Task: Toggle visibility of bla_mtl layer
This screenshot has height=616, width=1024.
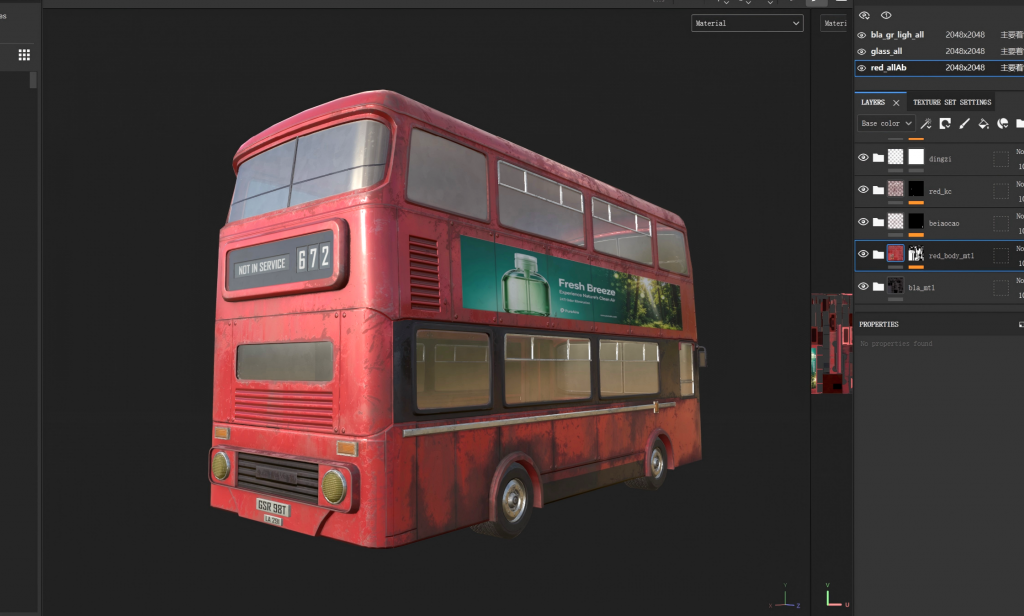Action: [x=863, y=286]
